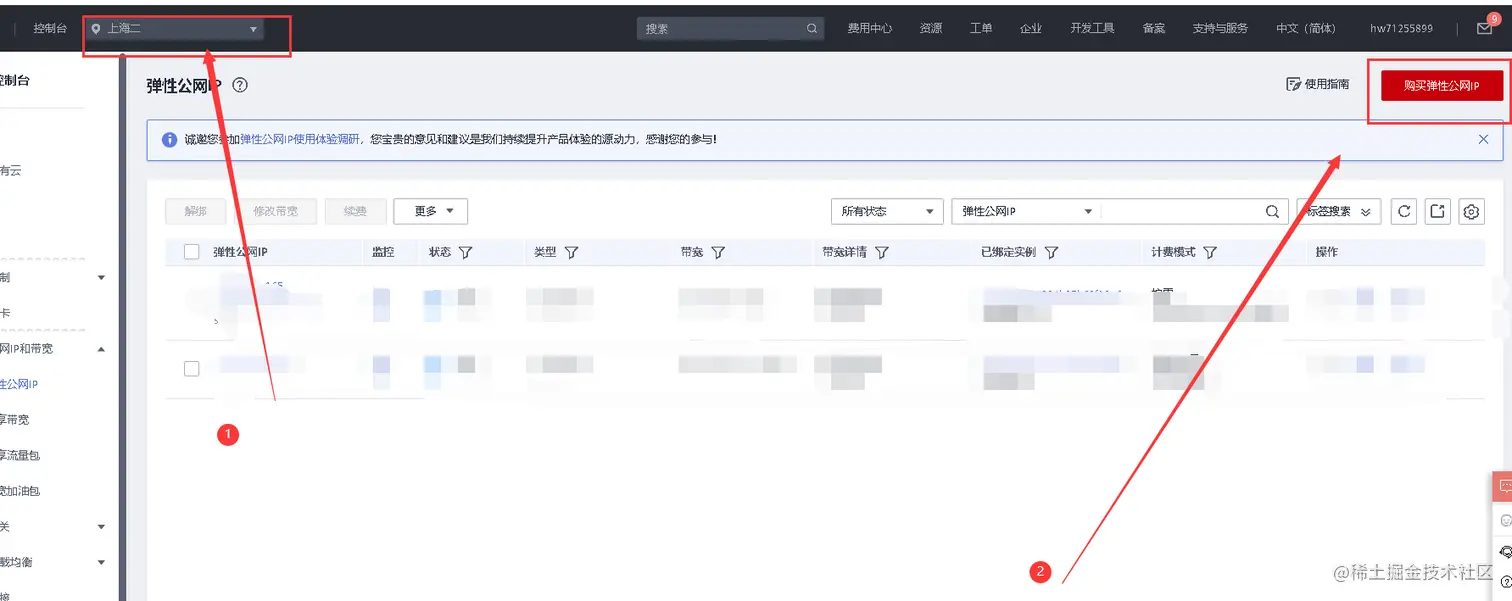Close the survey invitation banner
1512x601 pixels.
click(1483, 140)
